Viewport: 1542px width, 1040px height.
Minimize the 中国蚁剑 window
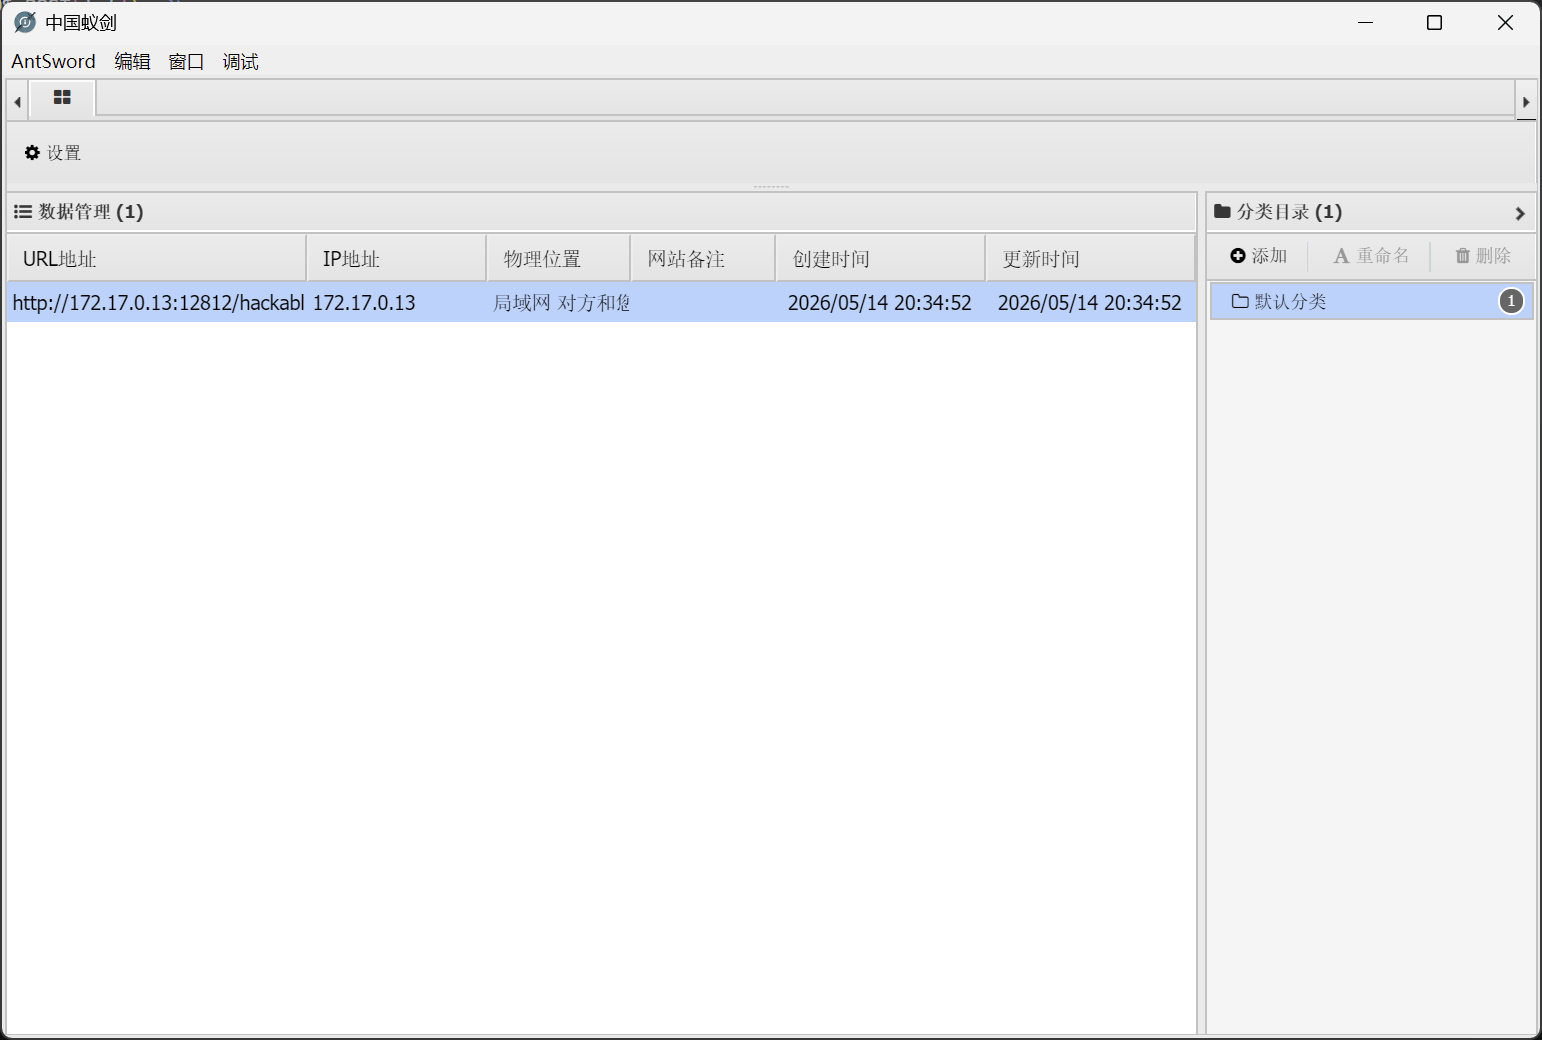tap(1366, 22)
